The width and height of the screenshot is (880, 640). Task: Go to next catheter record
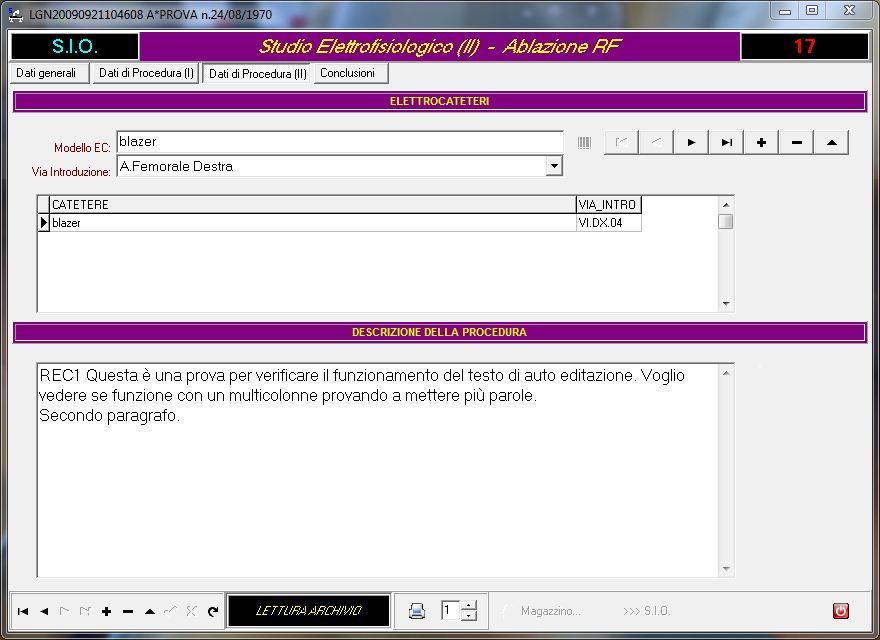691,143
